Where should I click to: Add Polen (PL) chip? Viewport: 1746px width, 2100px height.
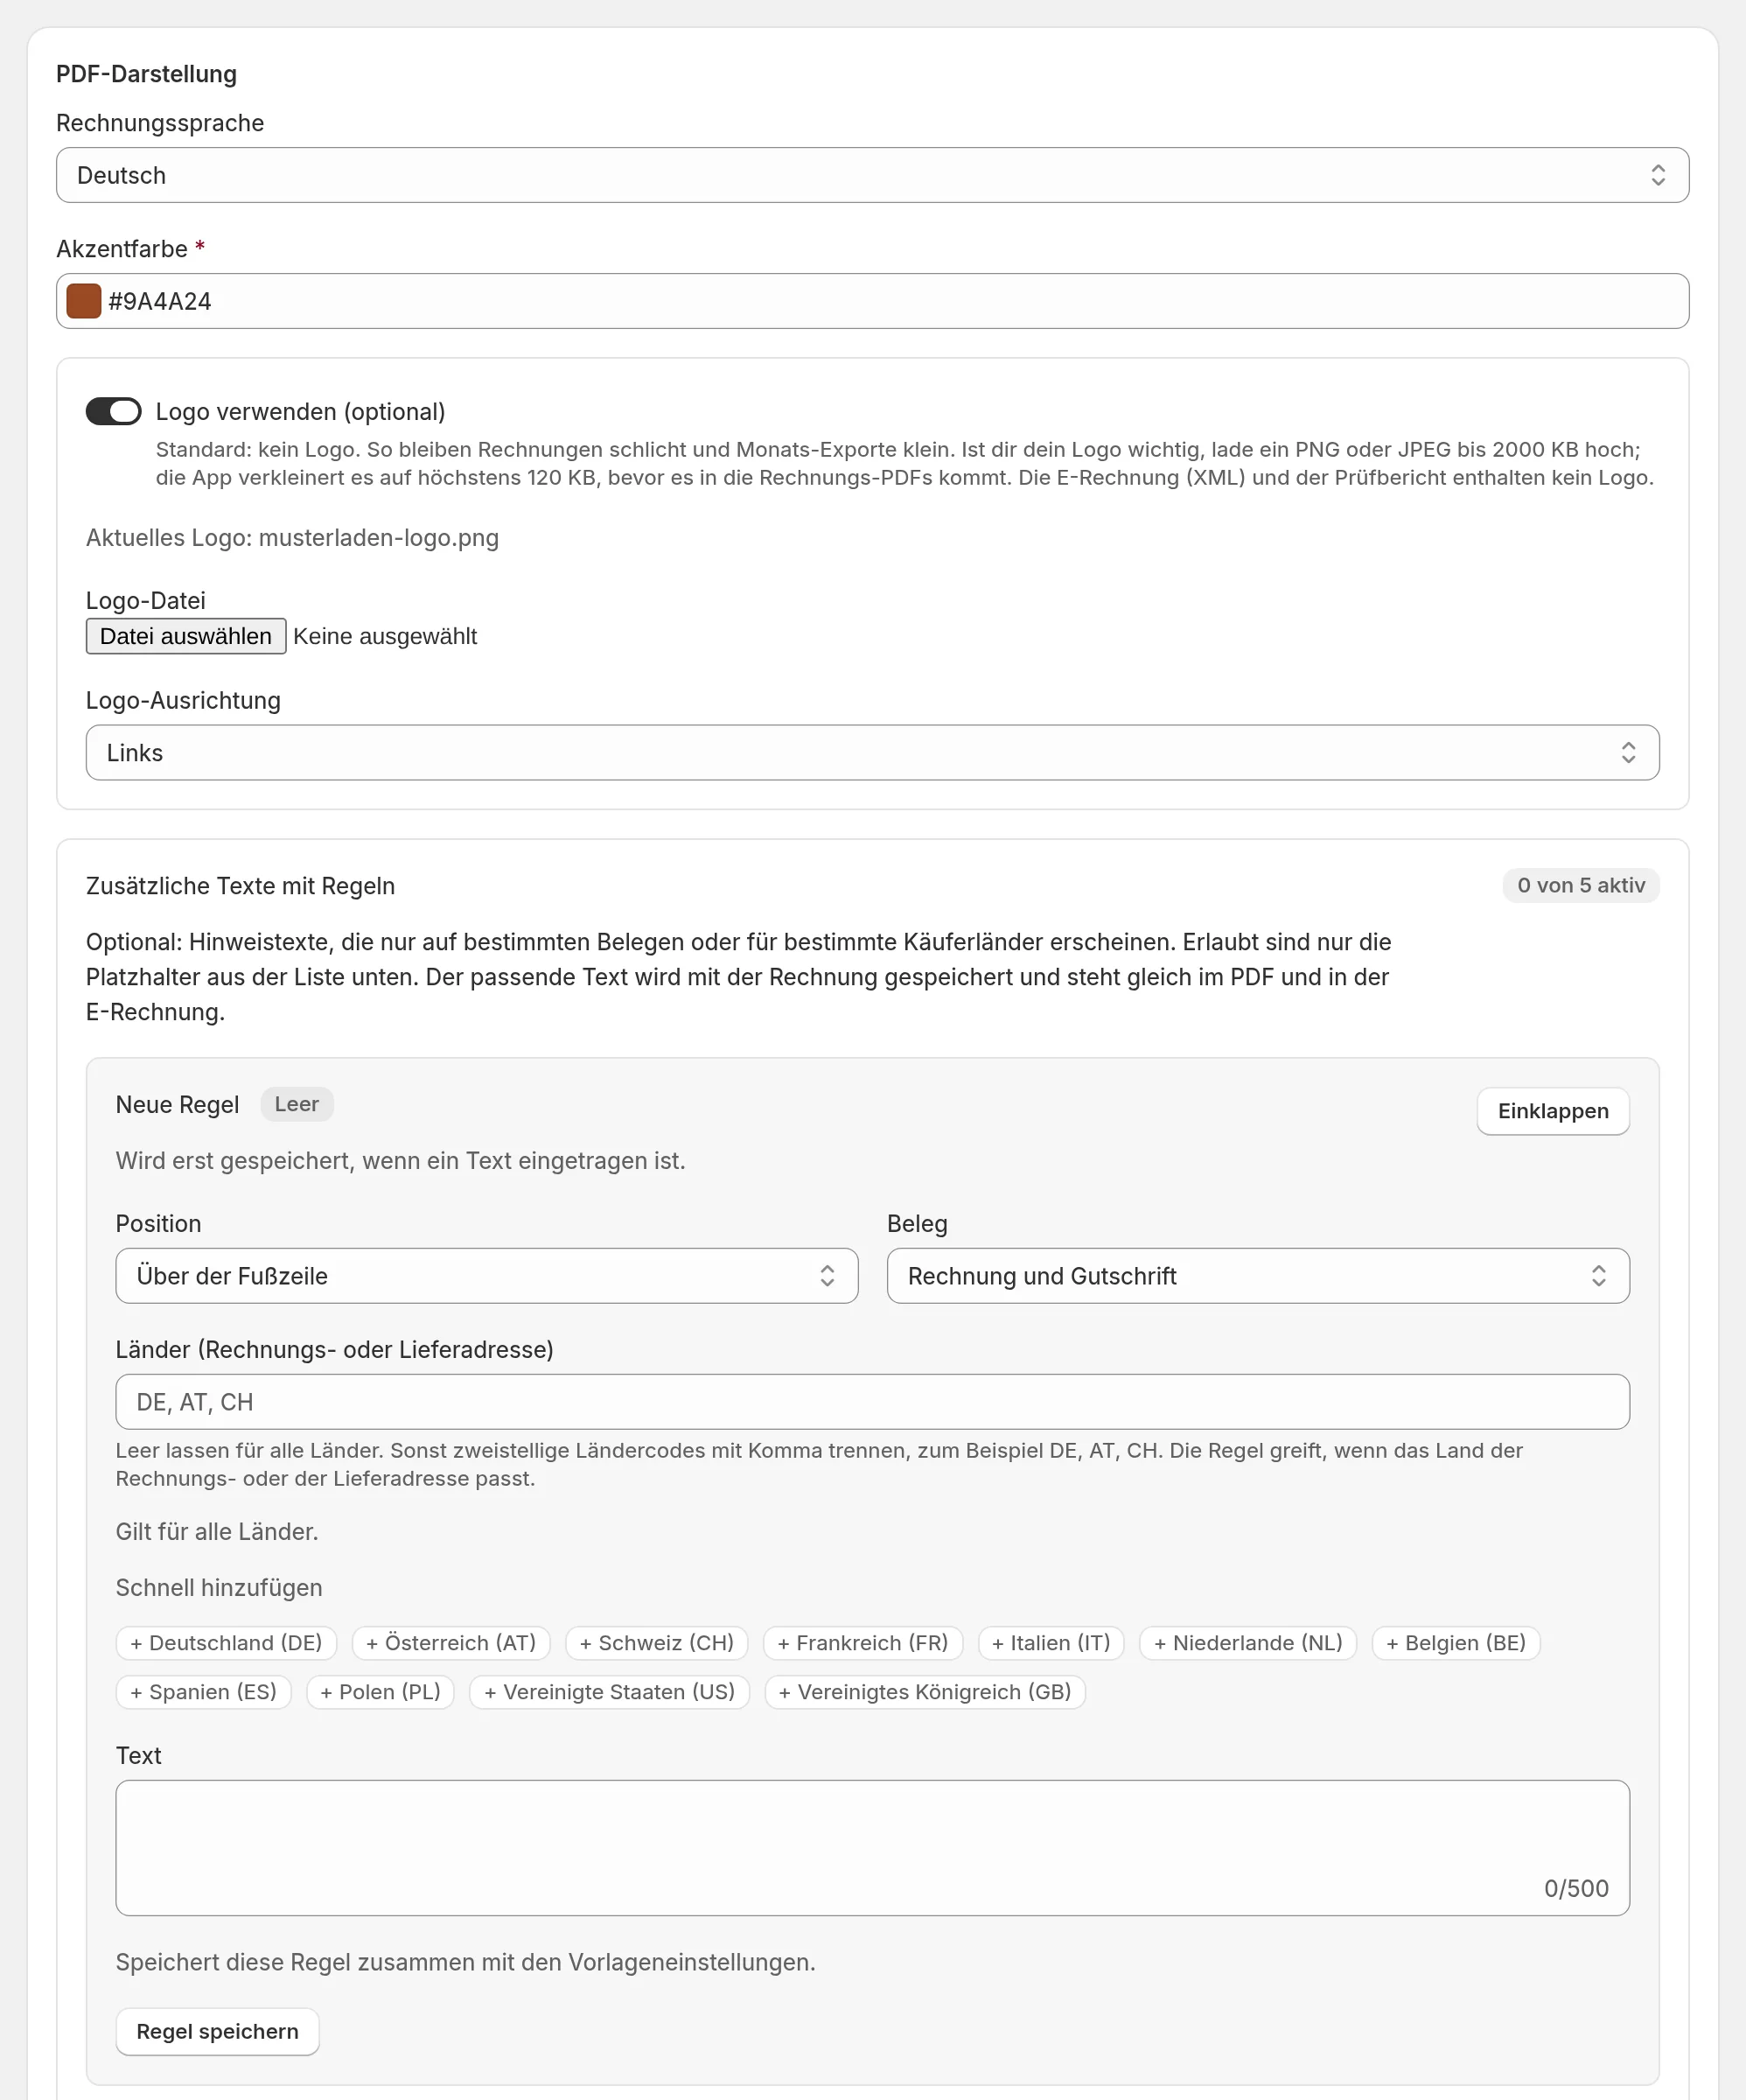click(380, 1692)
